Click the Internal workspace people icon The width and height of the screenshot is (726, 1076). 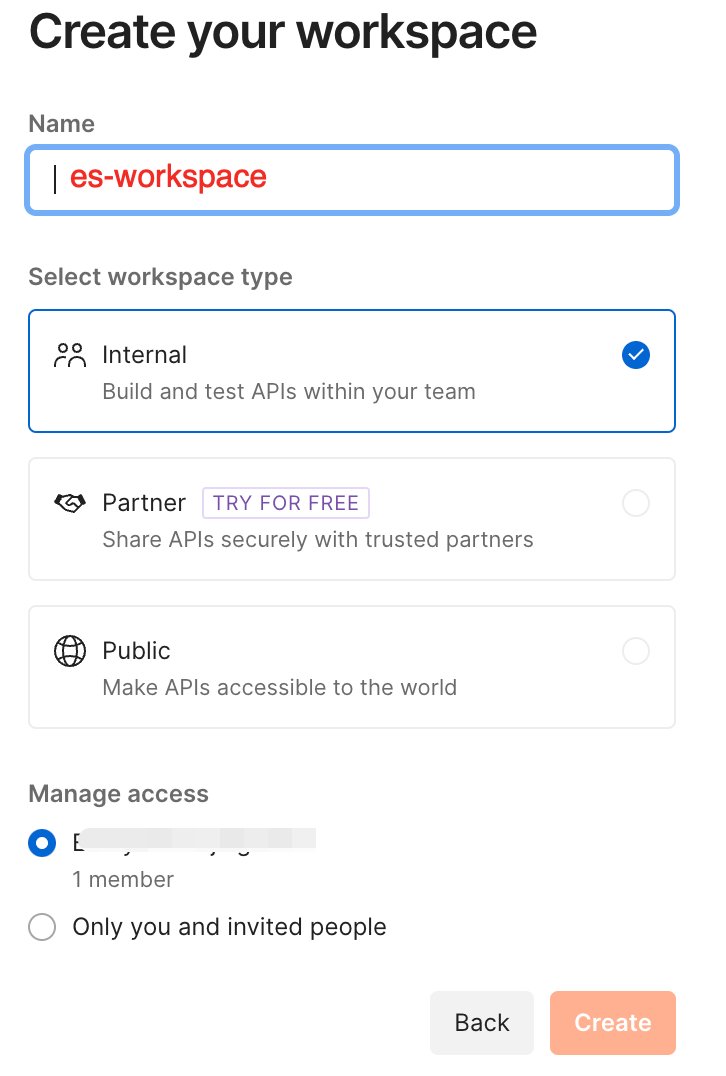pyautogui.click(x=70, y=356)
